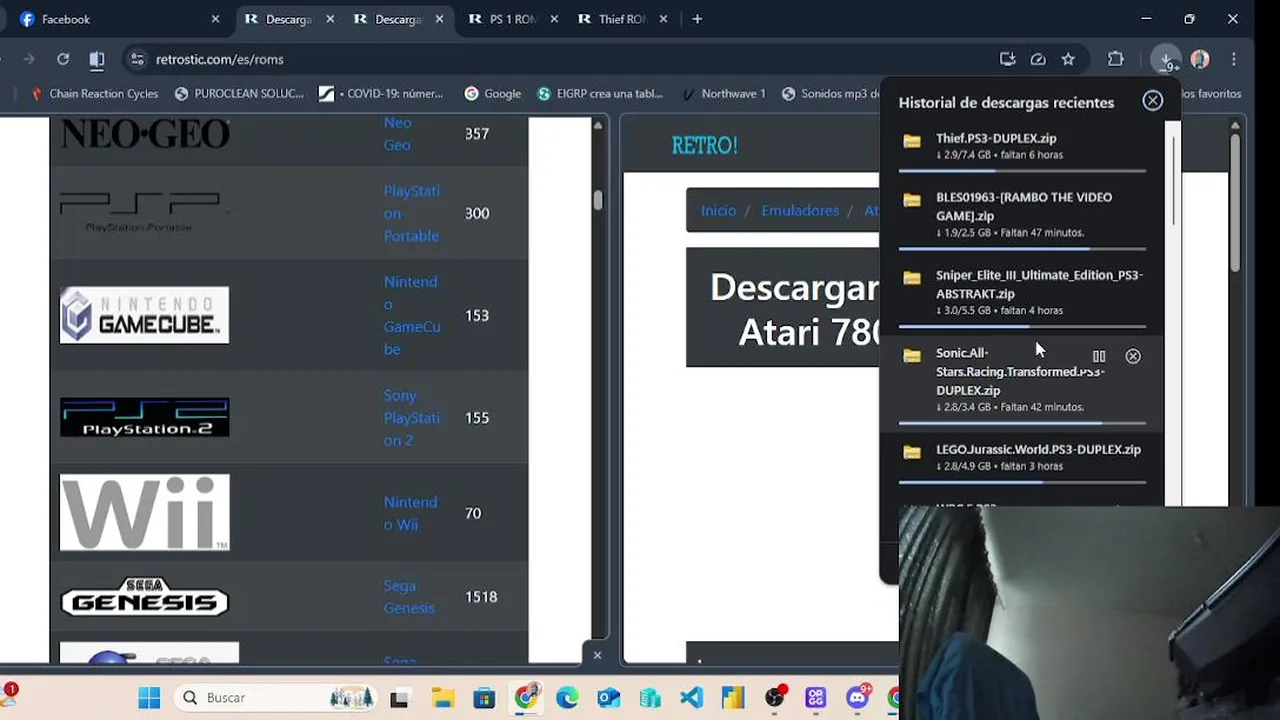Close the Thief ROM tab
The image size is (1280, 720).
point(663,19)
